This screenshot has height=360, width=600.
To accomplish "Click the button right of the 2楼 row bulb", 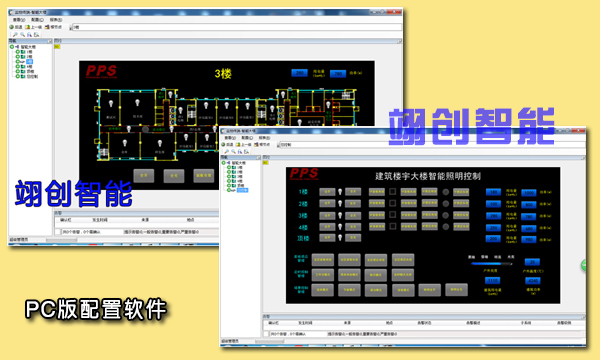I will coord(353,203).
